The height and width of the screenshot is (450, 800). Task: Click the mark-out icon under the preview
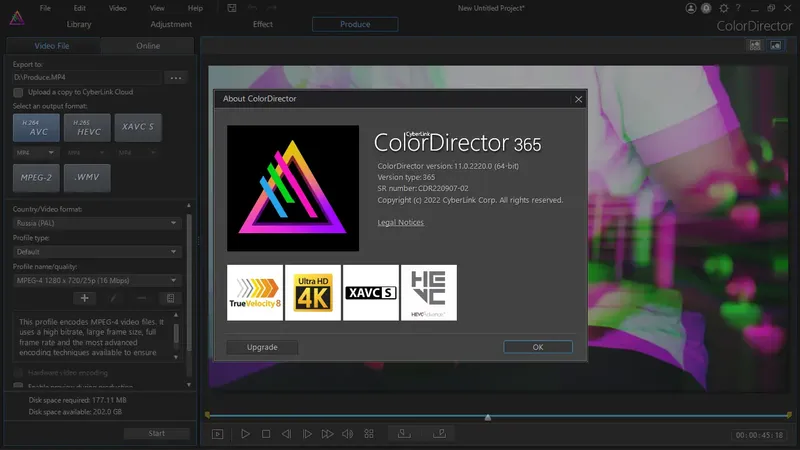click(x=439, y=433)
